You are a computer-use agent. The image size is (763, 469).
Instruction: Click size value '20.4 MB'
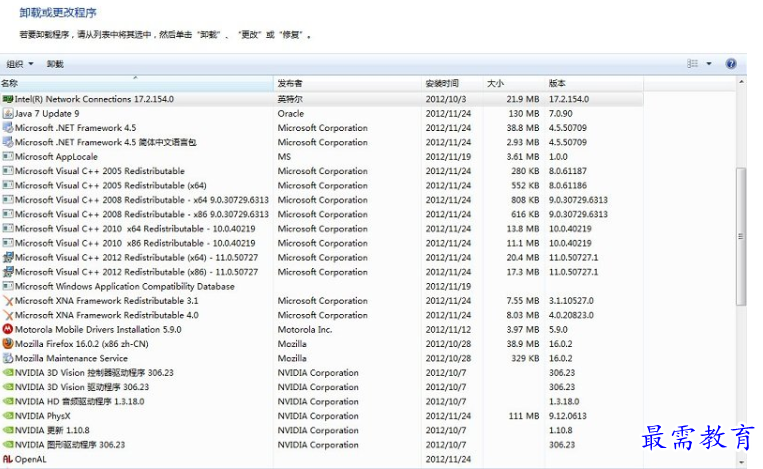[x=523, y=257]
